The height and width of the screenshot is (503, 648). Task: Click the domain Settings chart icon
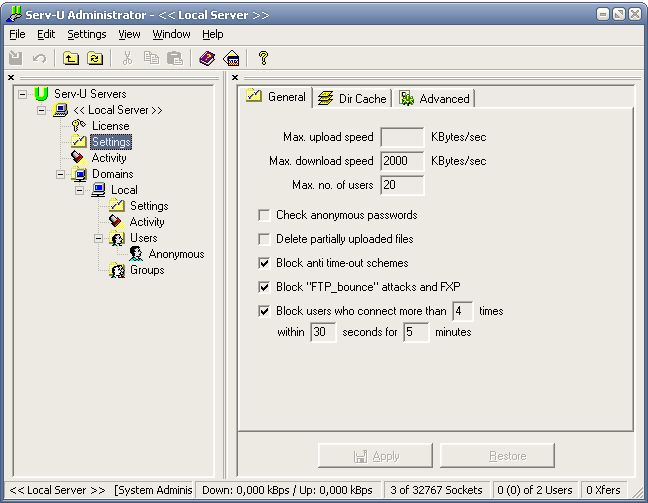pyautogui.click(x=117, y=205)
